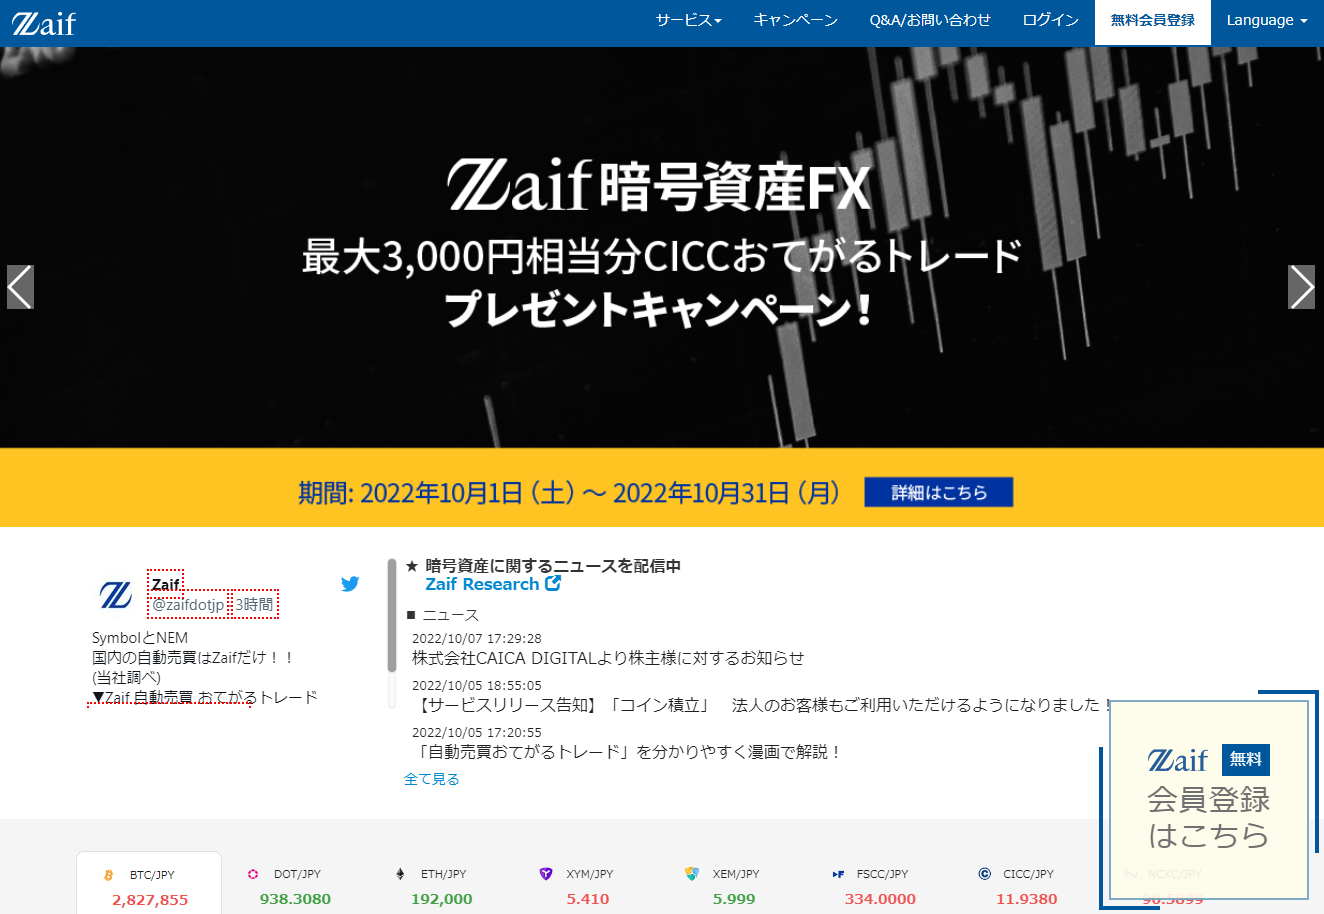The image size is (1324, 914).
Task: Select the NEM XEM/JPY coin icon
Action: (x=692, y=873)
